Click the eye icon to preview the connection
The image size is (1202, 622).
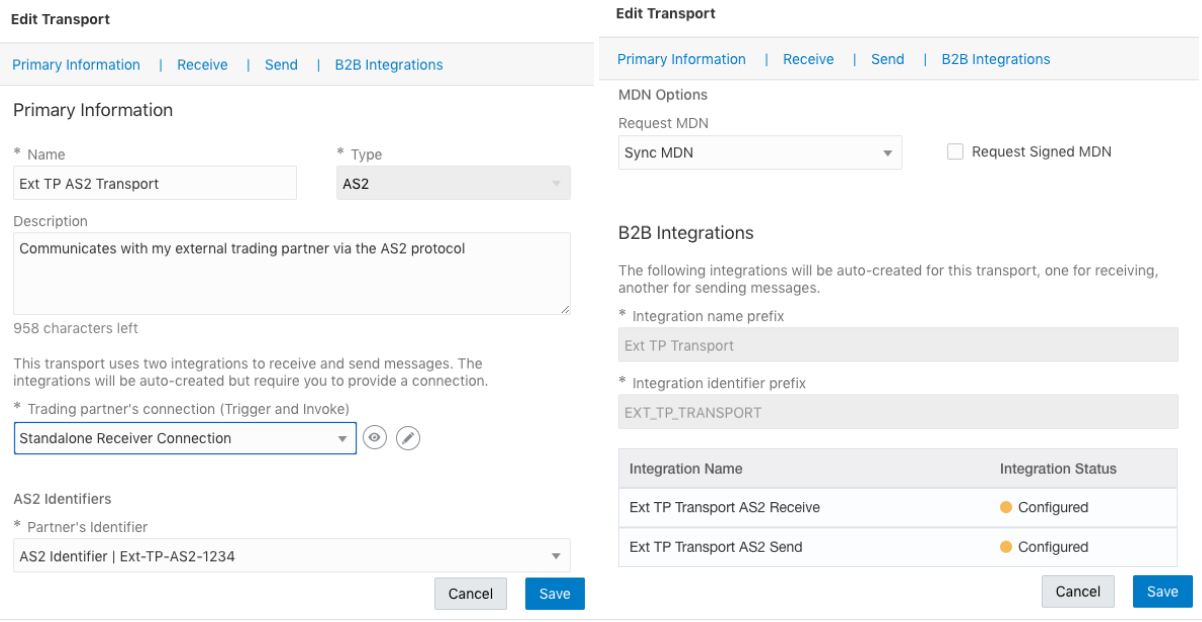tap(376, 438)
